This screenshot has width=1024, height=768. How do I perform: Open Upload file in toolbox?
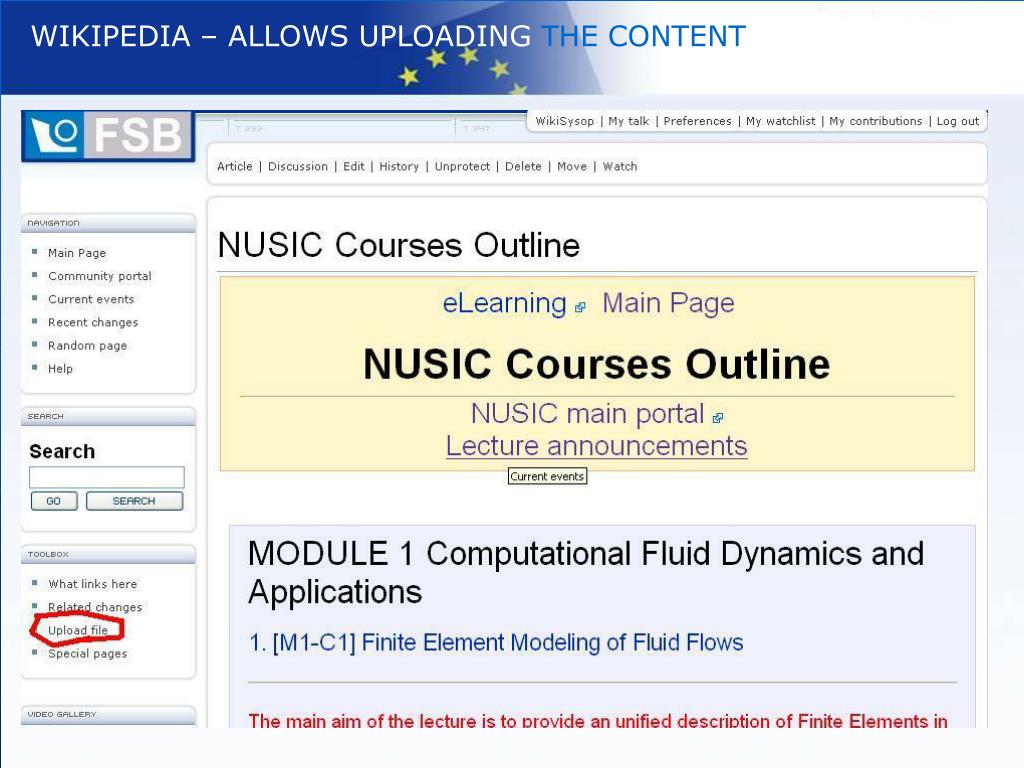point(78,630)
